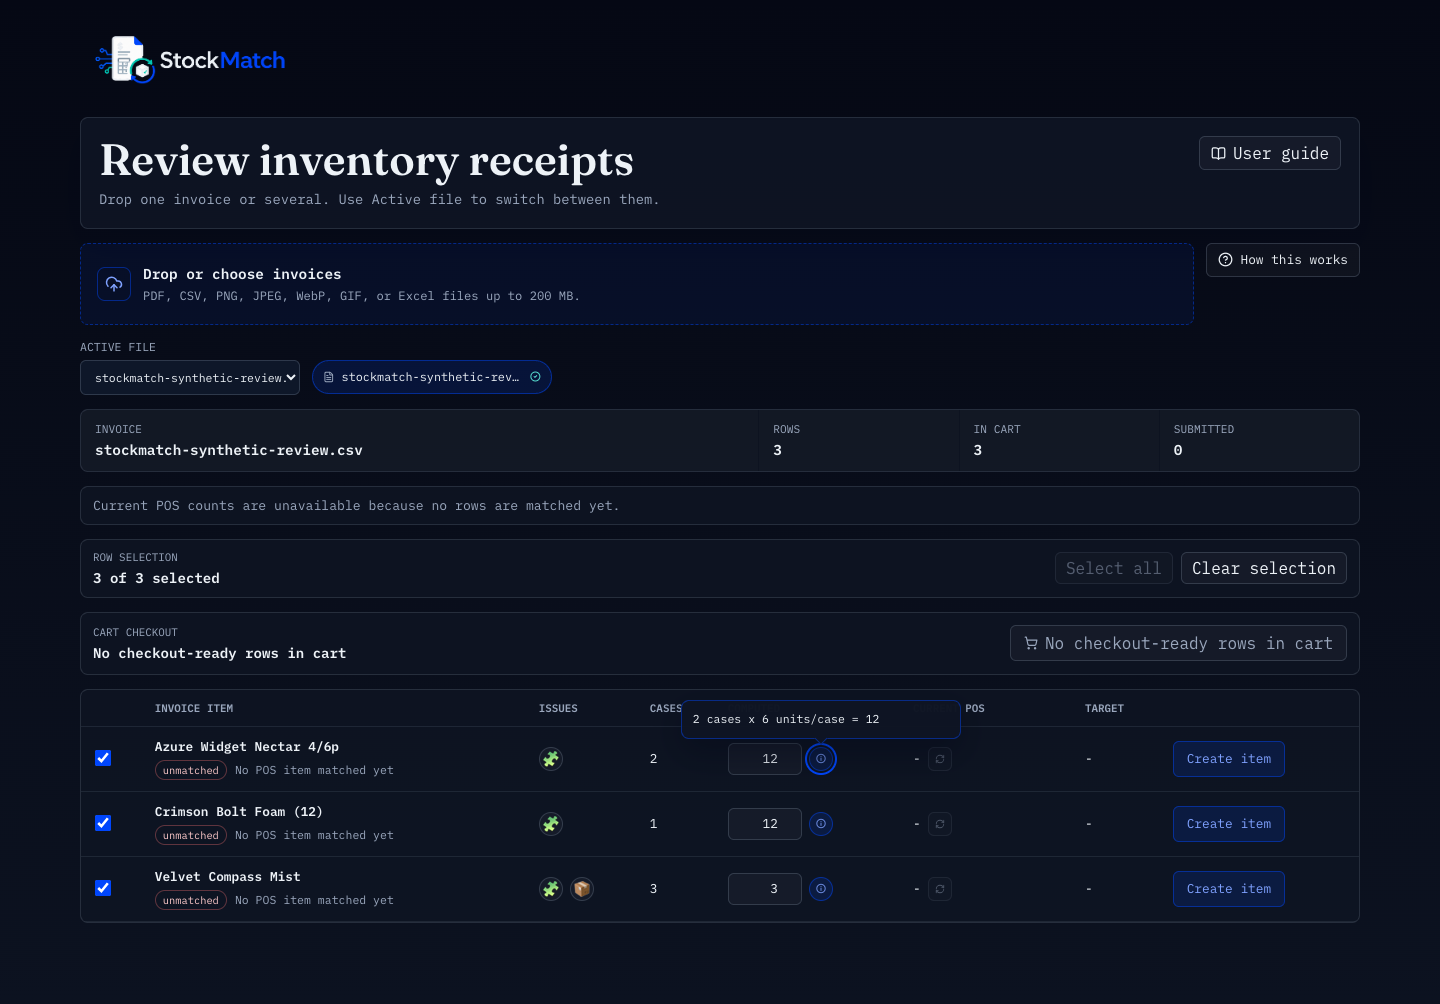Click info icon beside Azure Widget Nectar quantity
Image resolution: width=1440 pixels, height=1004 pixels.
point(821,759)
